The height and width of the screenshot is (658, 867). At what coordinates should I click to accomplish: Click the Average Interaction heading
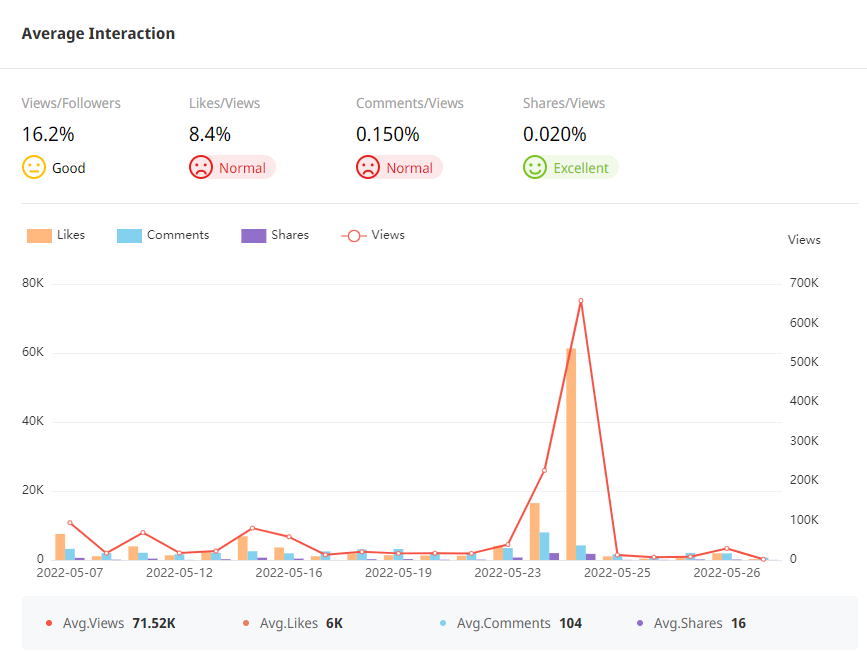(98, 34)
